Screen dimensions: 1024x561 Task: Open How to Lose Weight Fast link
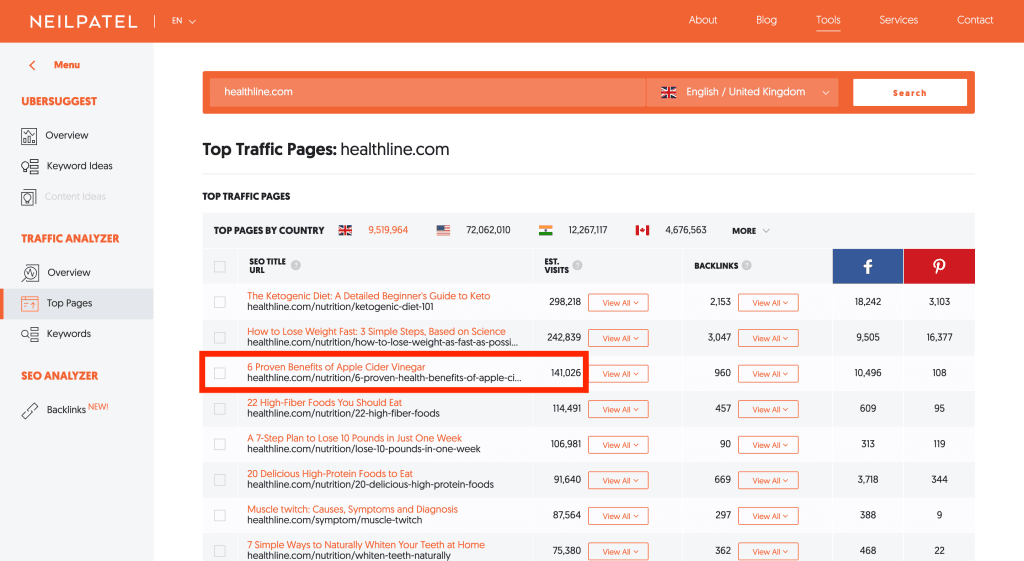(376, 332)
